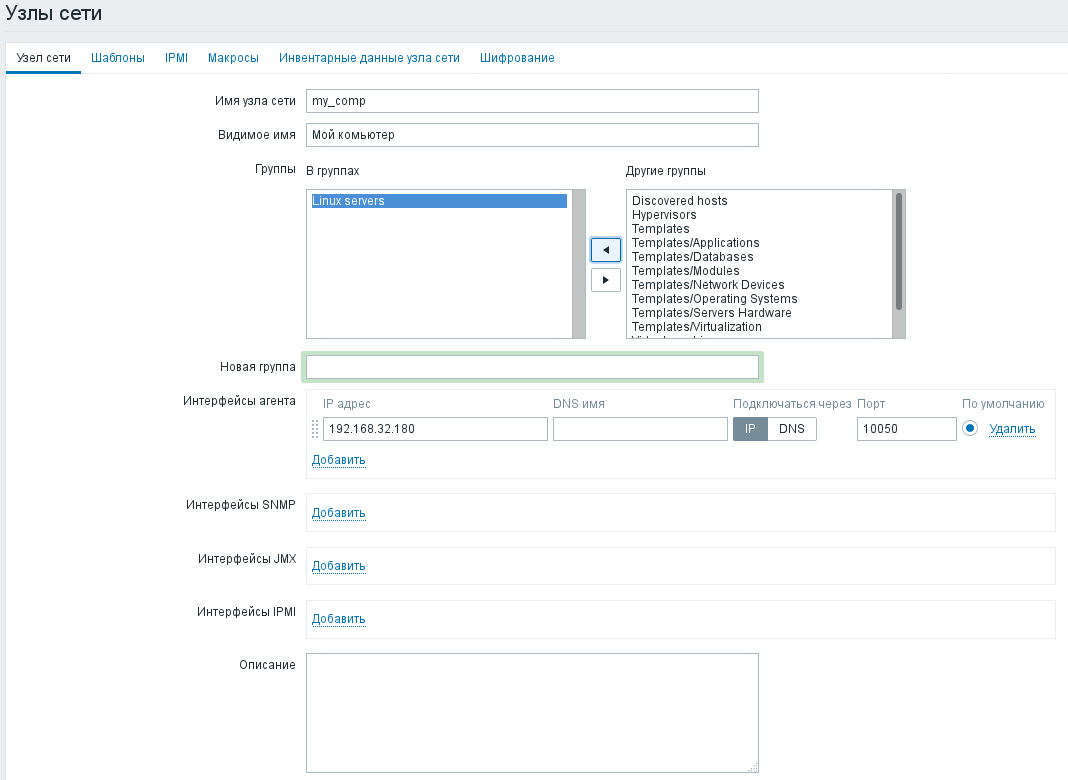The image size is (1068, 780).
Task: Grab the agent interface drag handle
Action: pos(315,429)
